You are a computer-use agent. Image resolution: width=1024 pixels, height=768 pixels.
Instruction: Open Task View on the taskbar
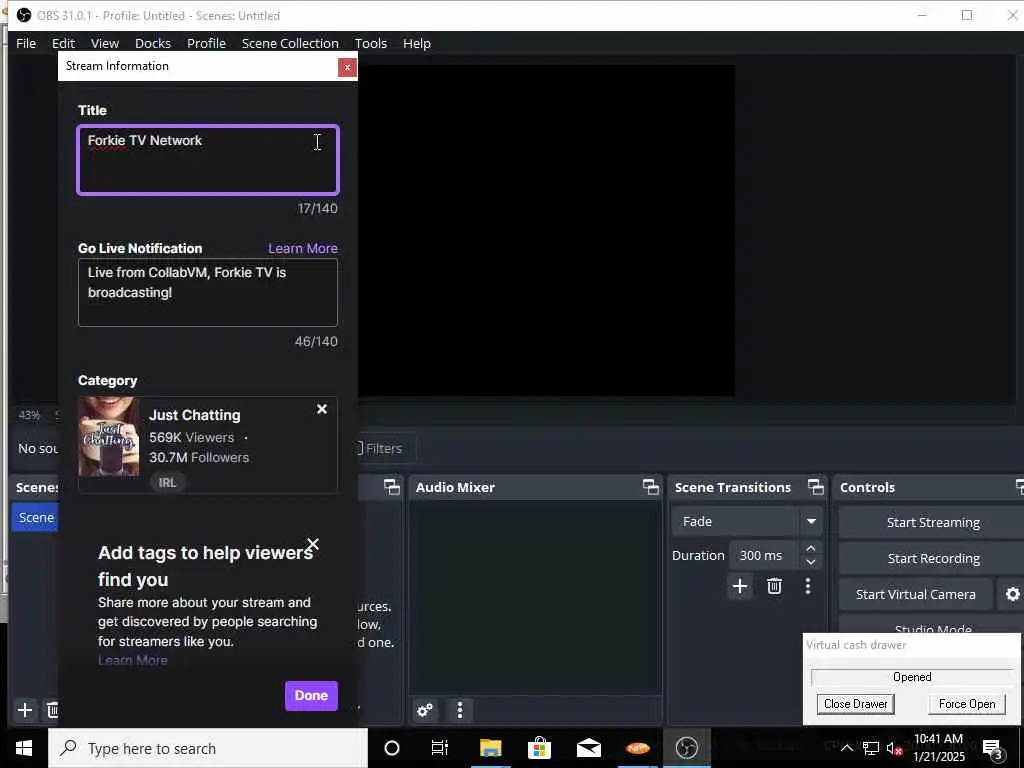pos(440,748)
